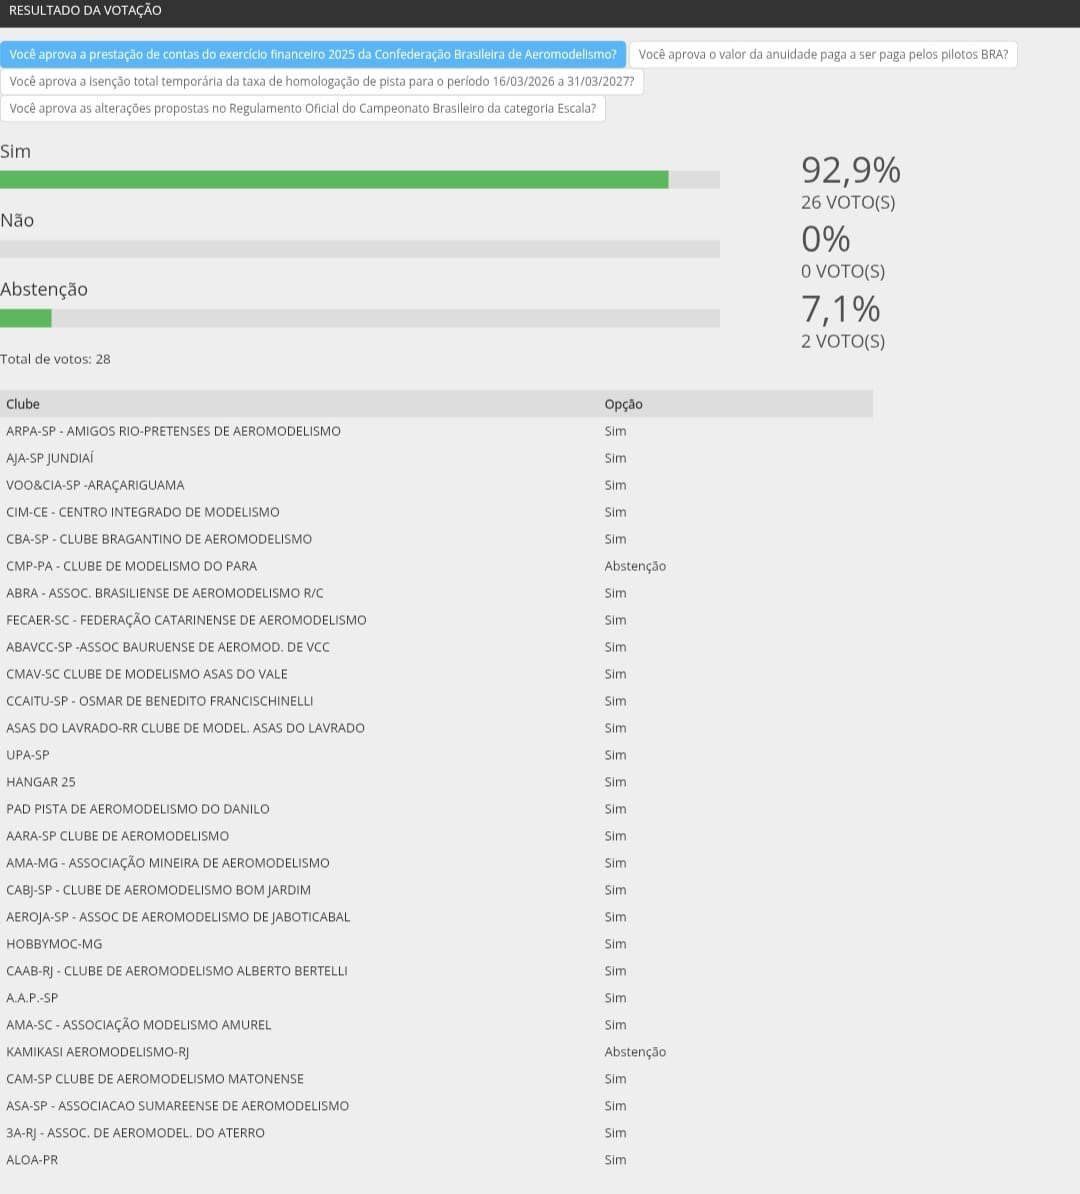Select the KAMIKASI AEROMODELISMO-RJ club row
Viewport: 1080px width, 1194px height.
(97, 1052)
